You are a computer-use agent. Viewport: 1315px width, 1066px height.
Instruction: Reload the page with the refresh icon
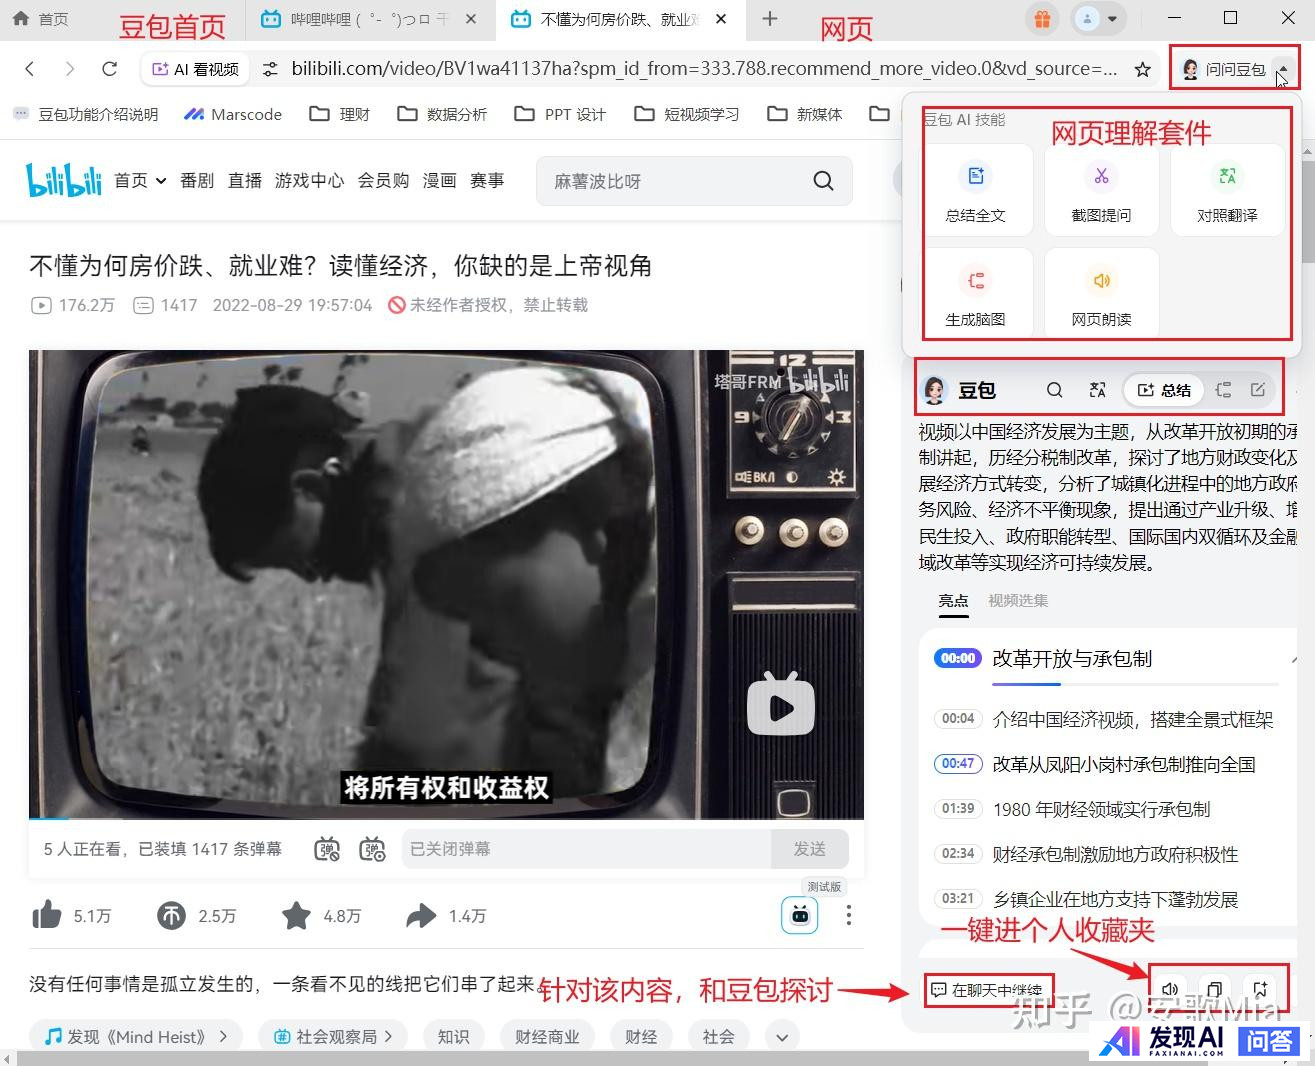(110, 69)
